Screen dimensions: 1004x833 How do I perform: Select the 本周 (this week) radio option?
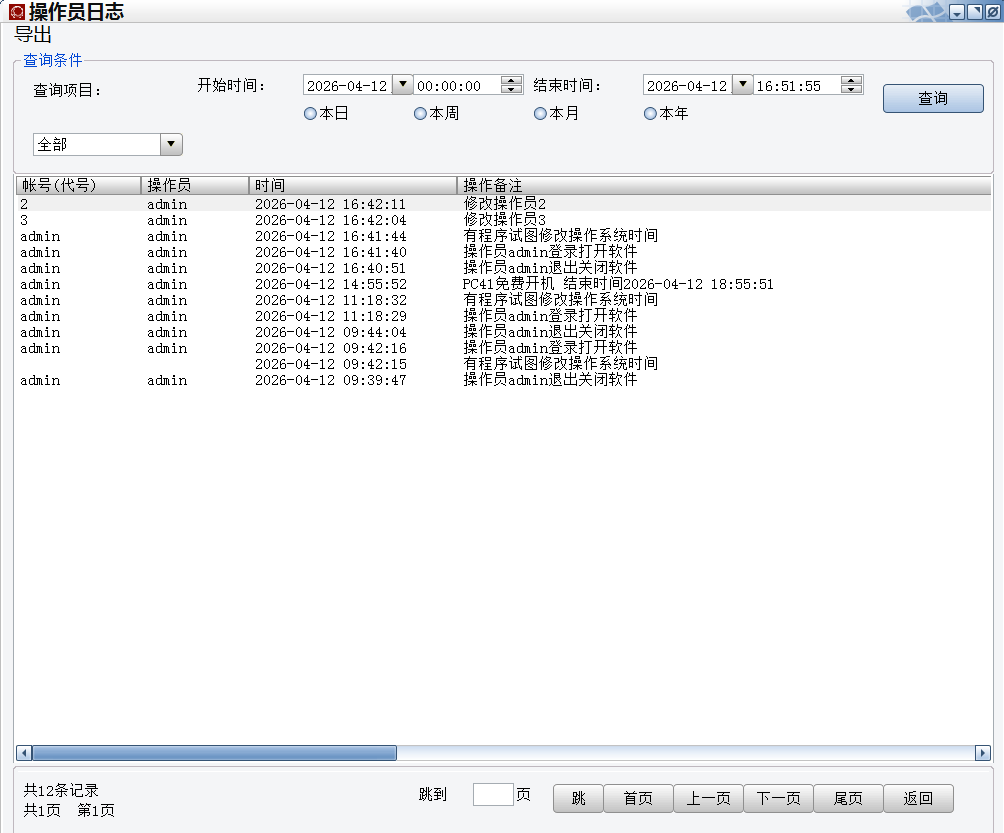tap(420, 114)
